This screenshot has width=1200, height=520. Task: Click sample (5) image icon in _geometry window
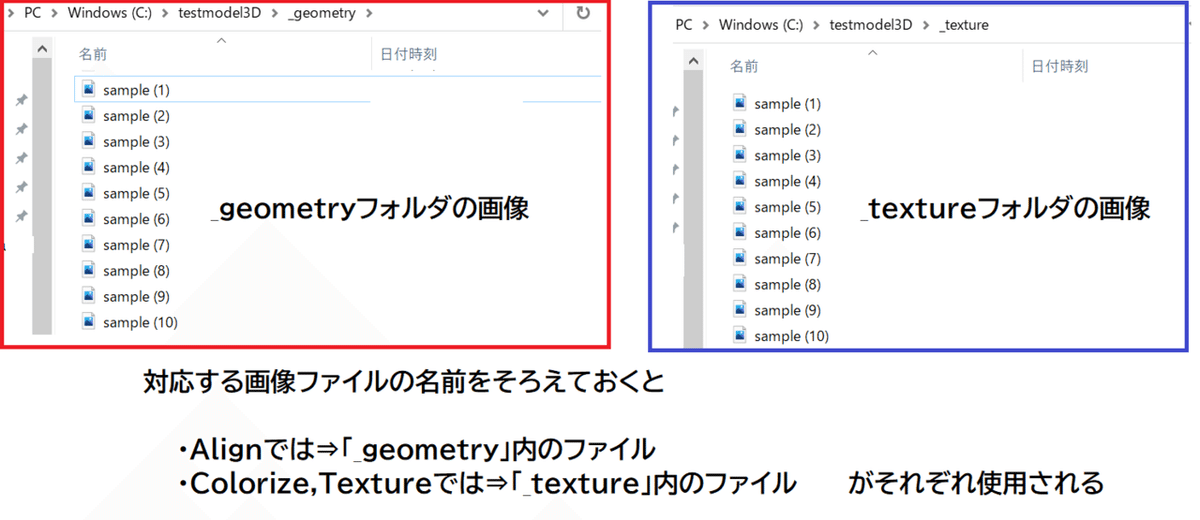pos(89,193)
